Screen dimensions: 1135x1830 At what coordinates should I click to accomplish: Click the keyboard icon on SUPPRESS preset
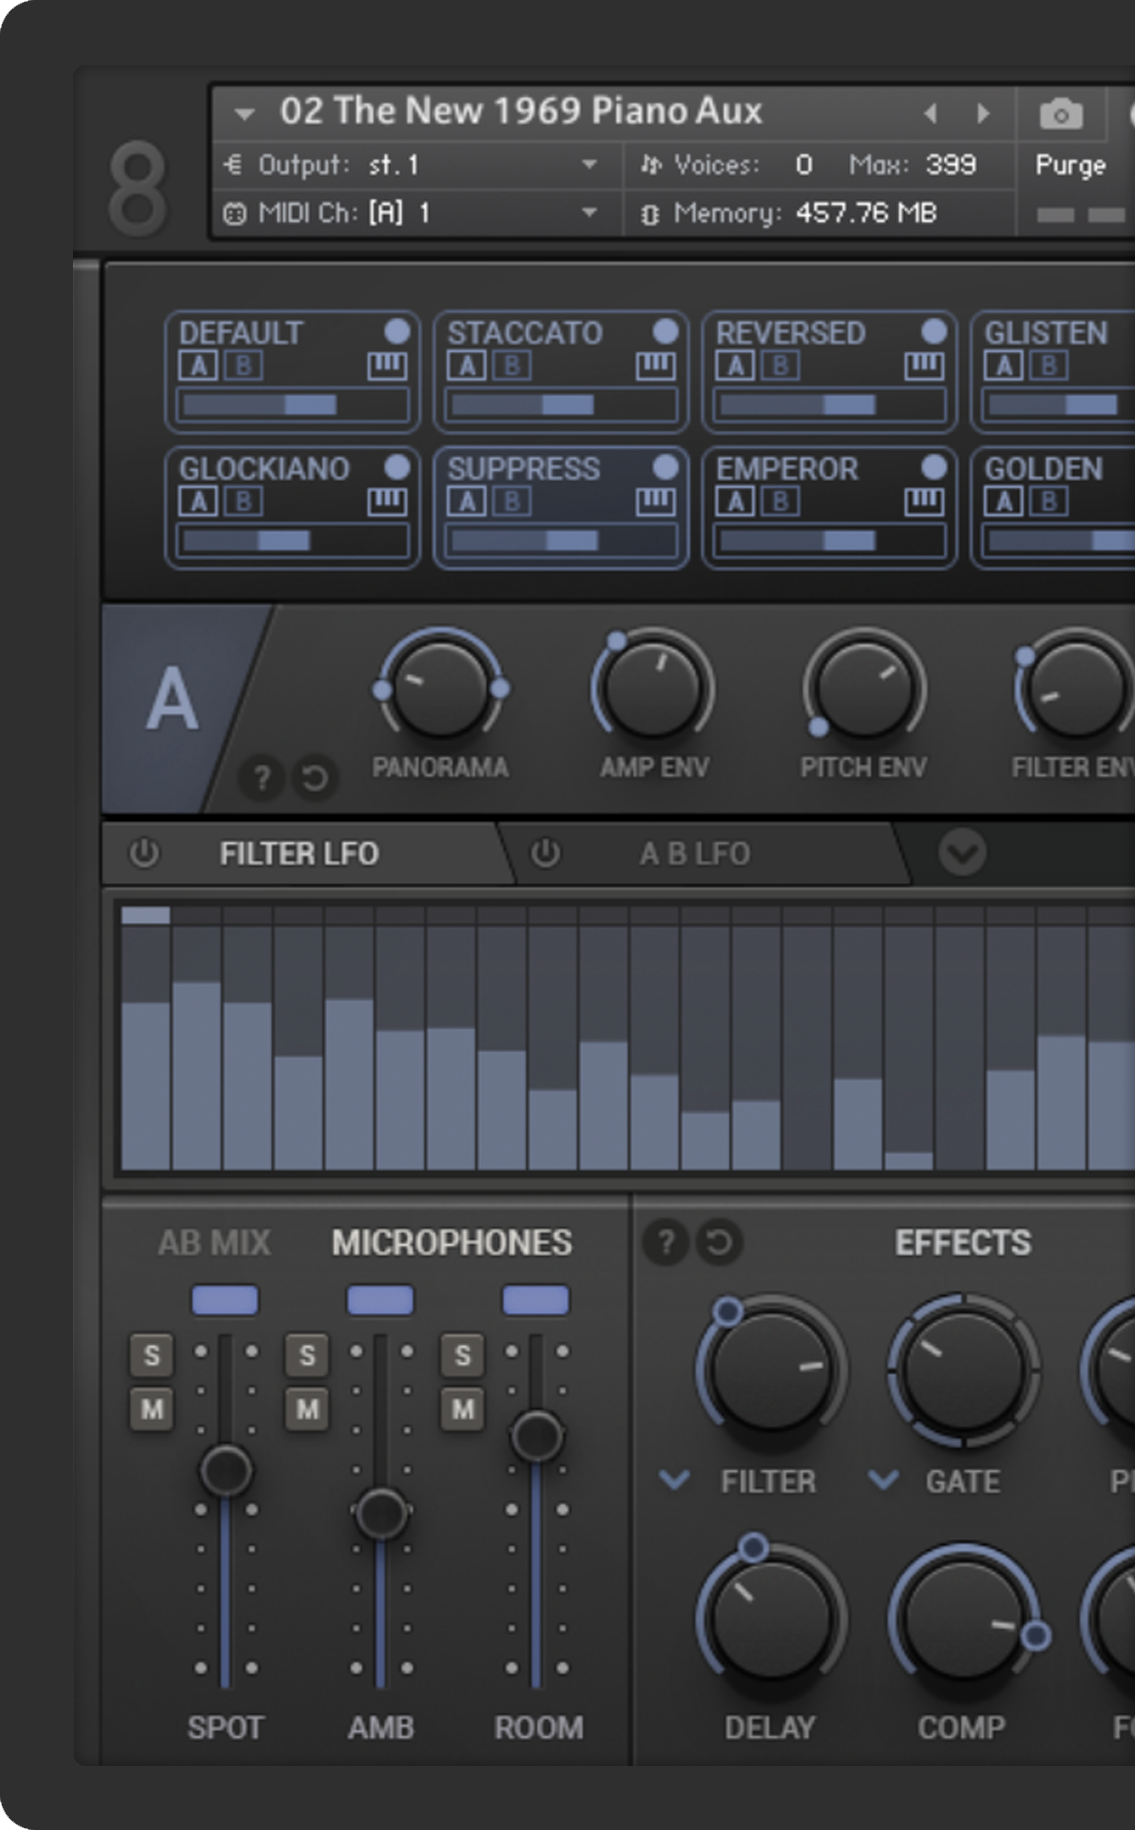click(656, 502)
